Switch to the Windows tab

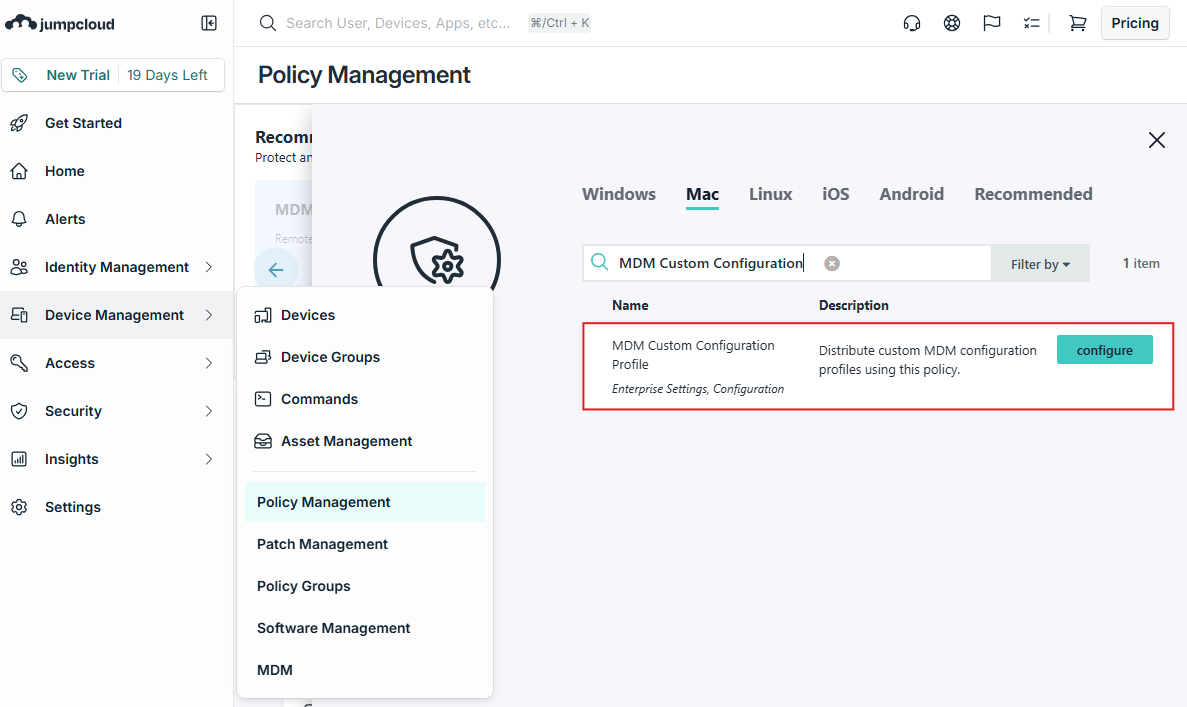coord(618,194)
